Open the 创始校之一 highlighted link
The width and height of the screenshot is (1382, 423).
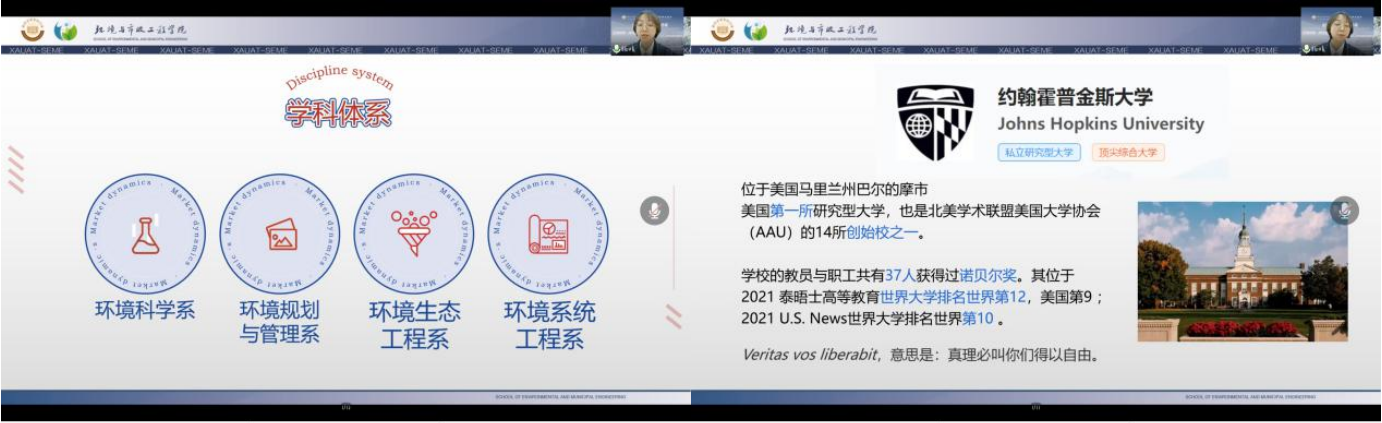coord(881,233)
